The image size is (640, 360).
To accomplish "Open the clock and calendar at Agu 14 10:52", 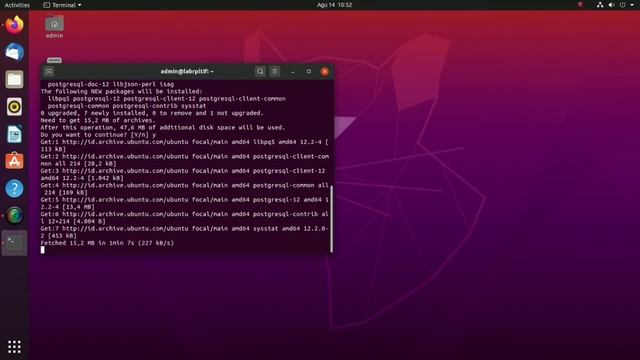I will coord(334,5).
